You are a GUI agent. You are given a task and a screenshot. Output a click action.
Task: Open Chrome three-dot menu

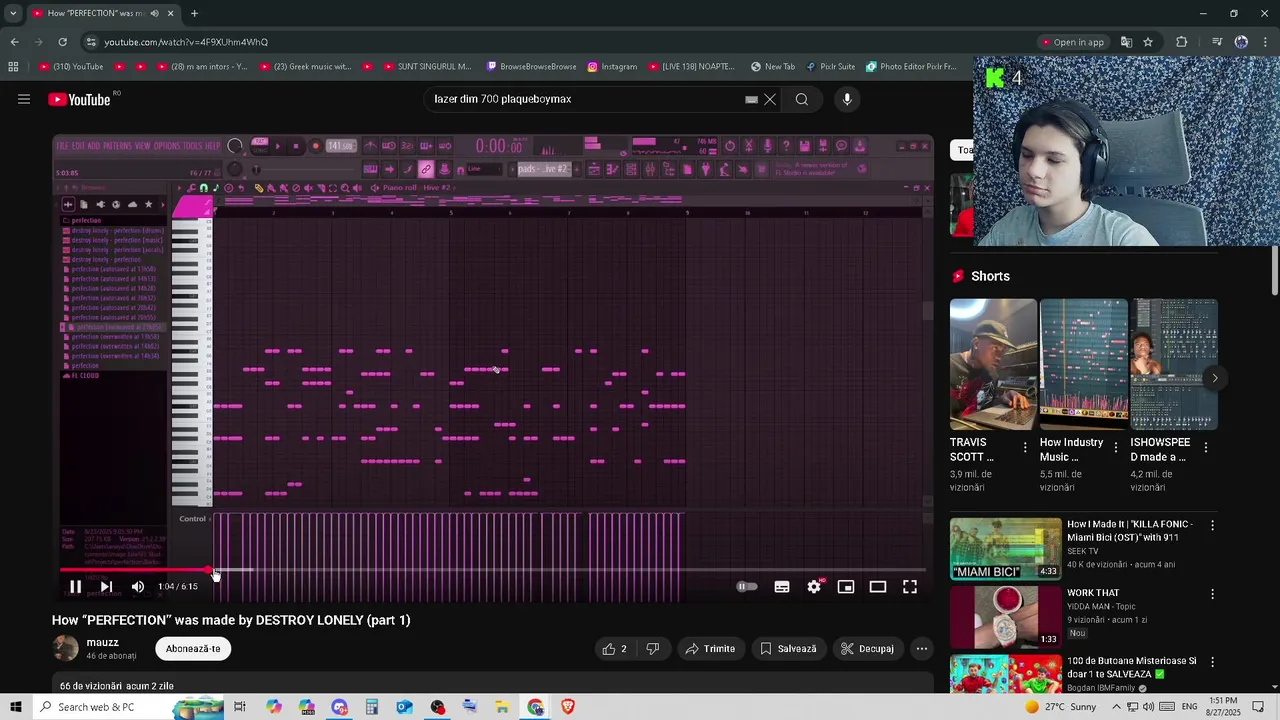tap(1265, 42)
